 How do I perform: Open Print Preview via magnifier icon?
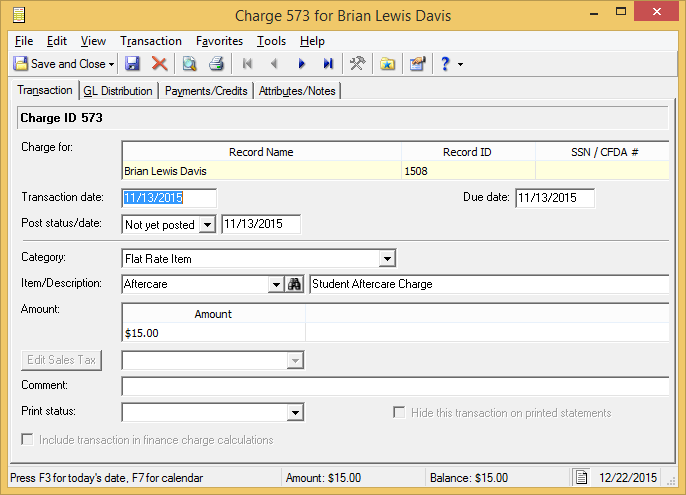click(189, 64)
